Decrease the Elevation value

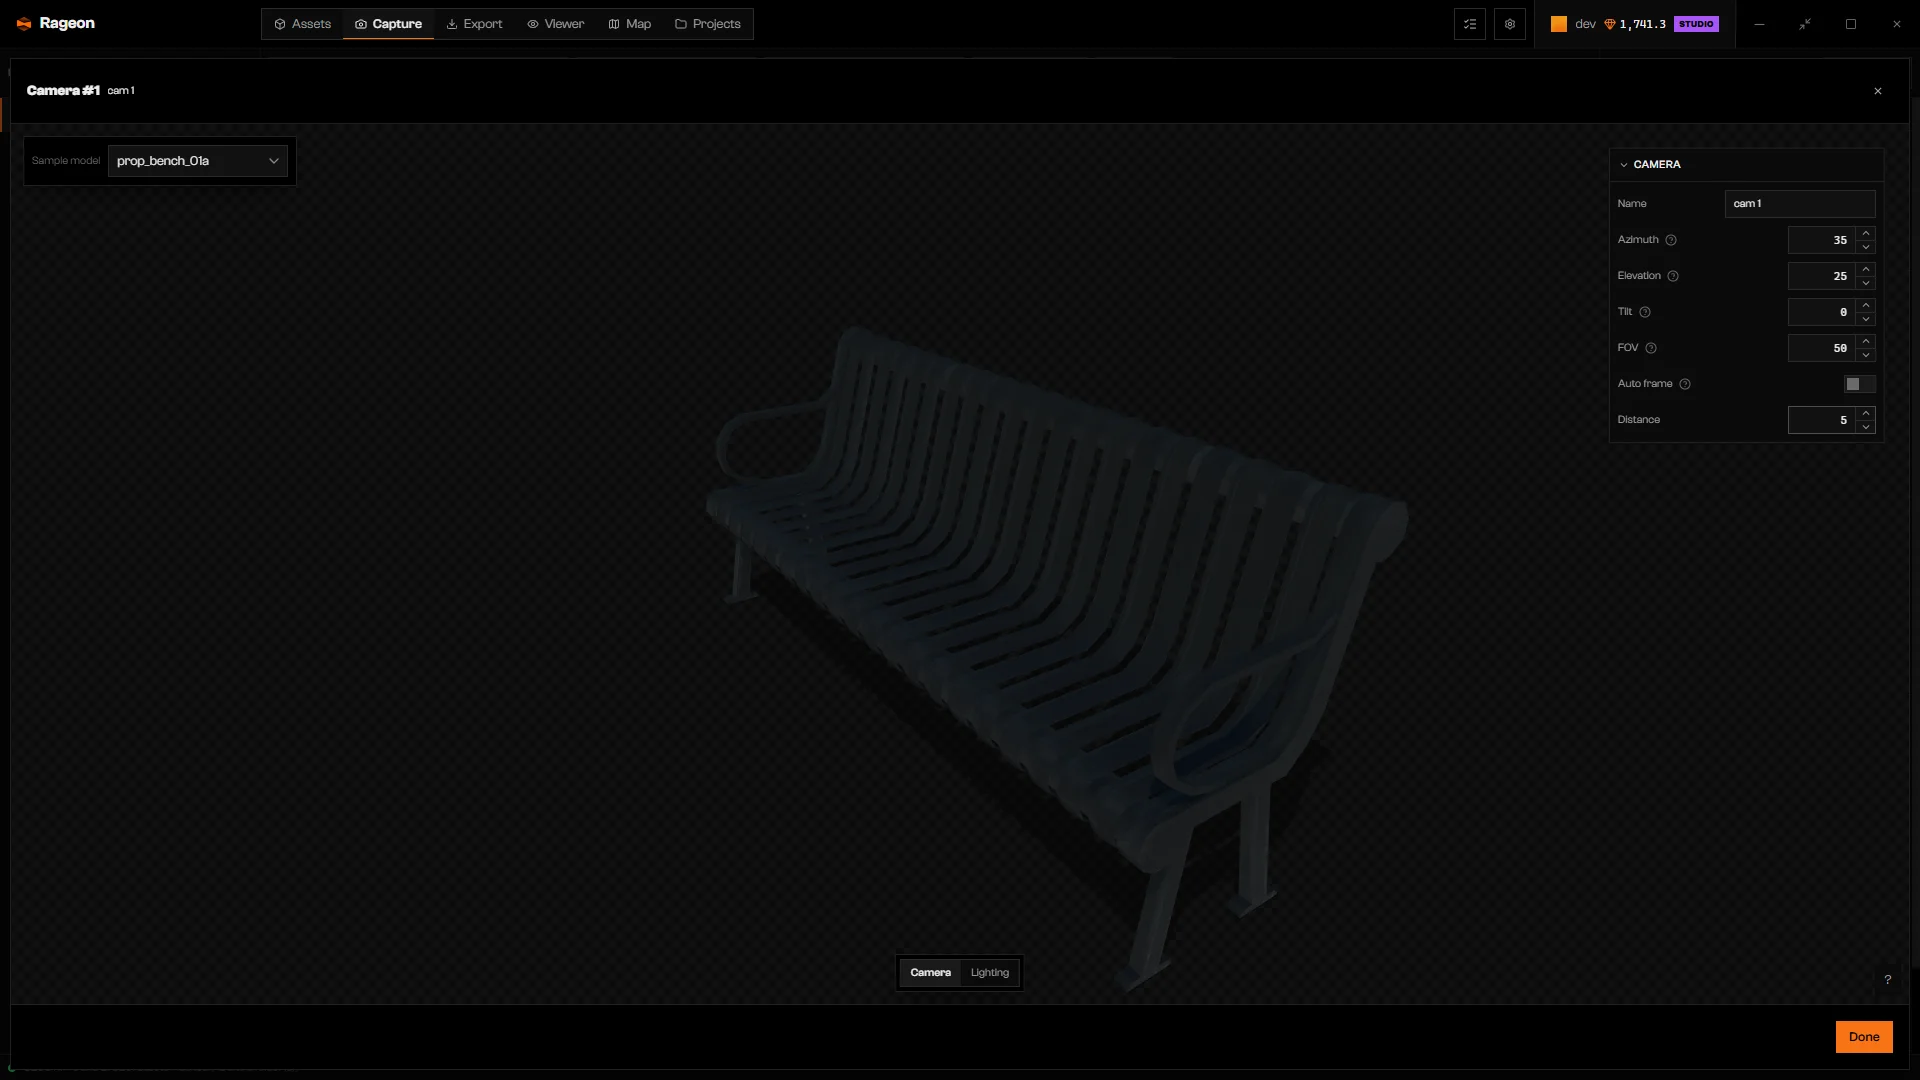1866,283
